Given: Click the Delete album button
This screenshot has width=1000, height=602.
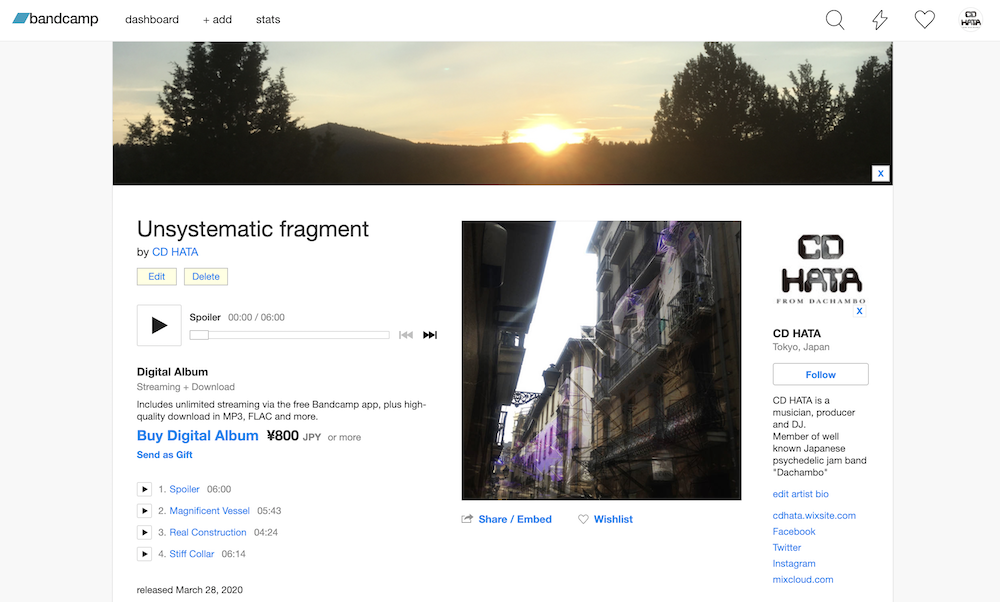Looking at the screenshot, I should (x=205, y=277).
